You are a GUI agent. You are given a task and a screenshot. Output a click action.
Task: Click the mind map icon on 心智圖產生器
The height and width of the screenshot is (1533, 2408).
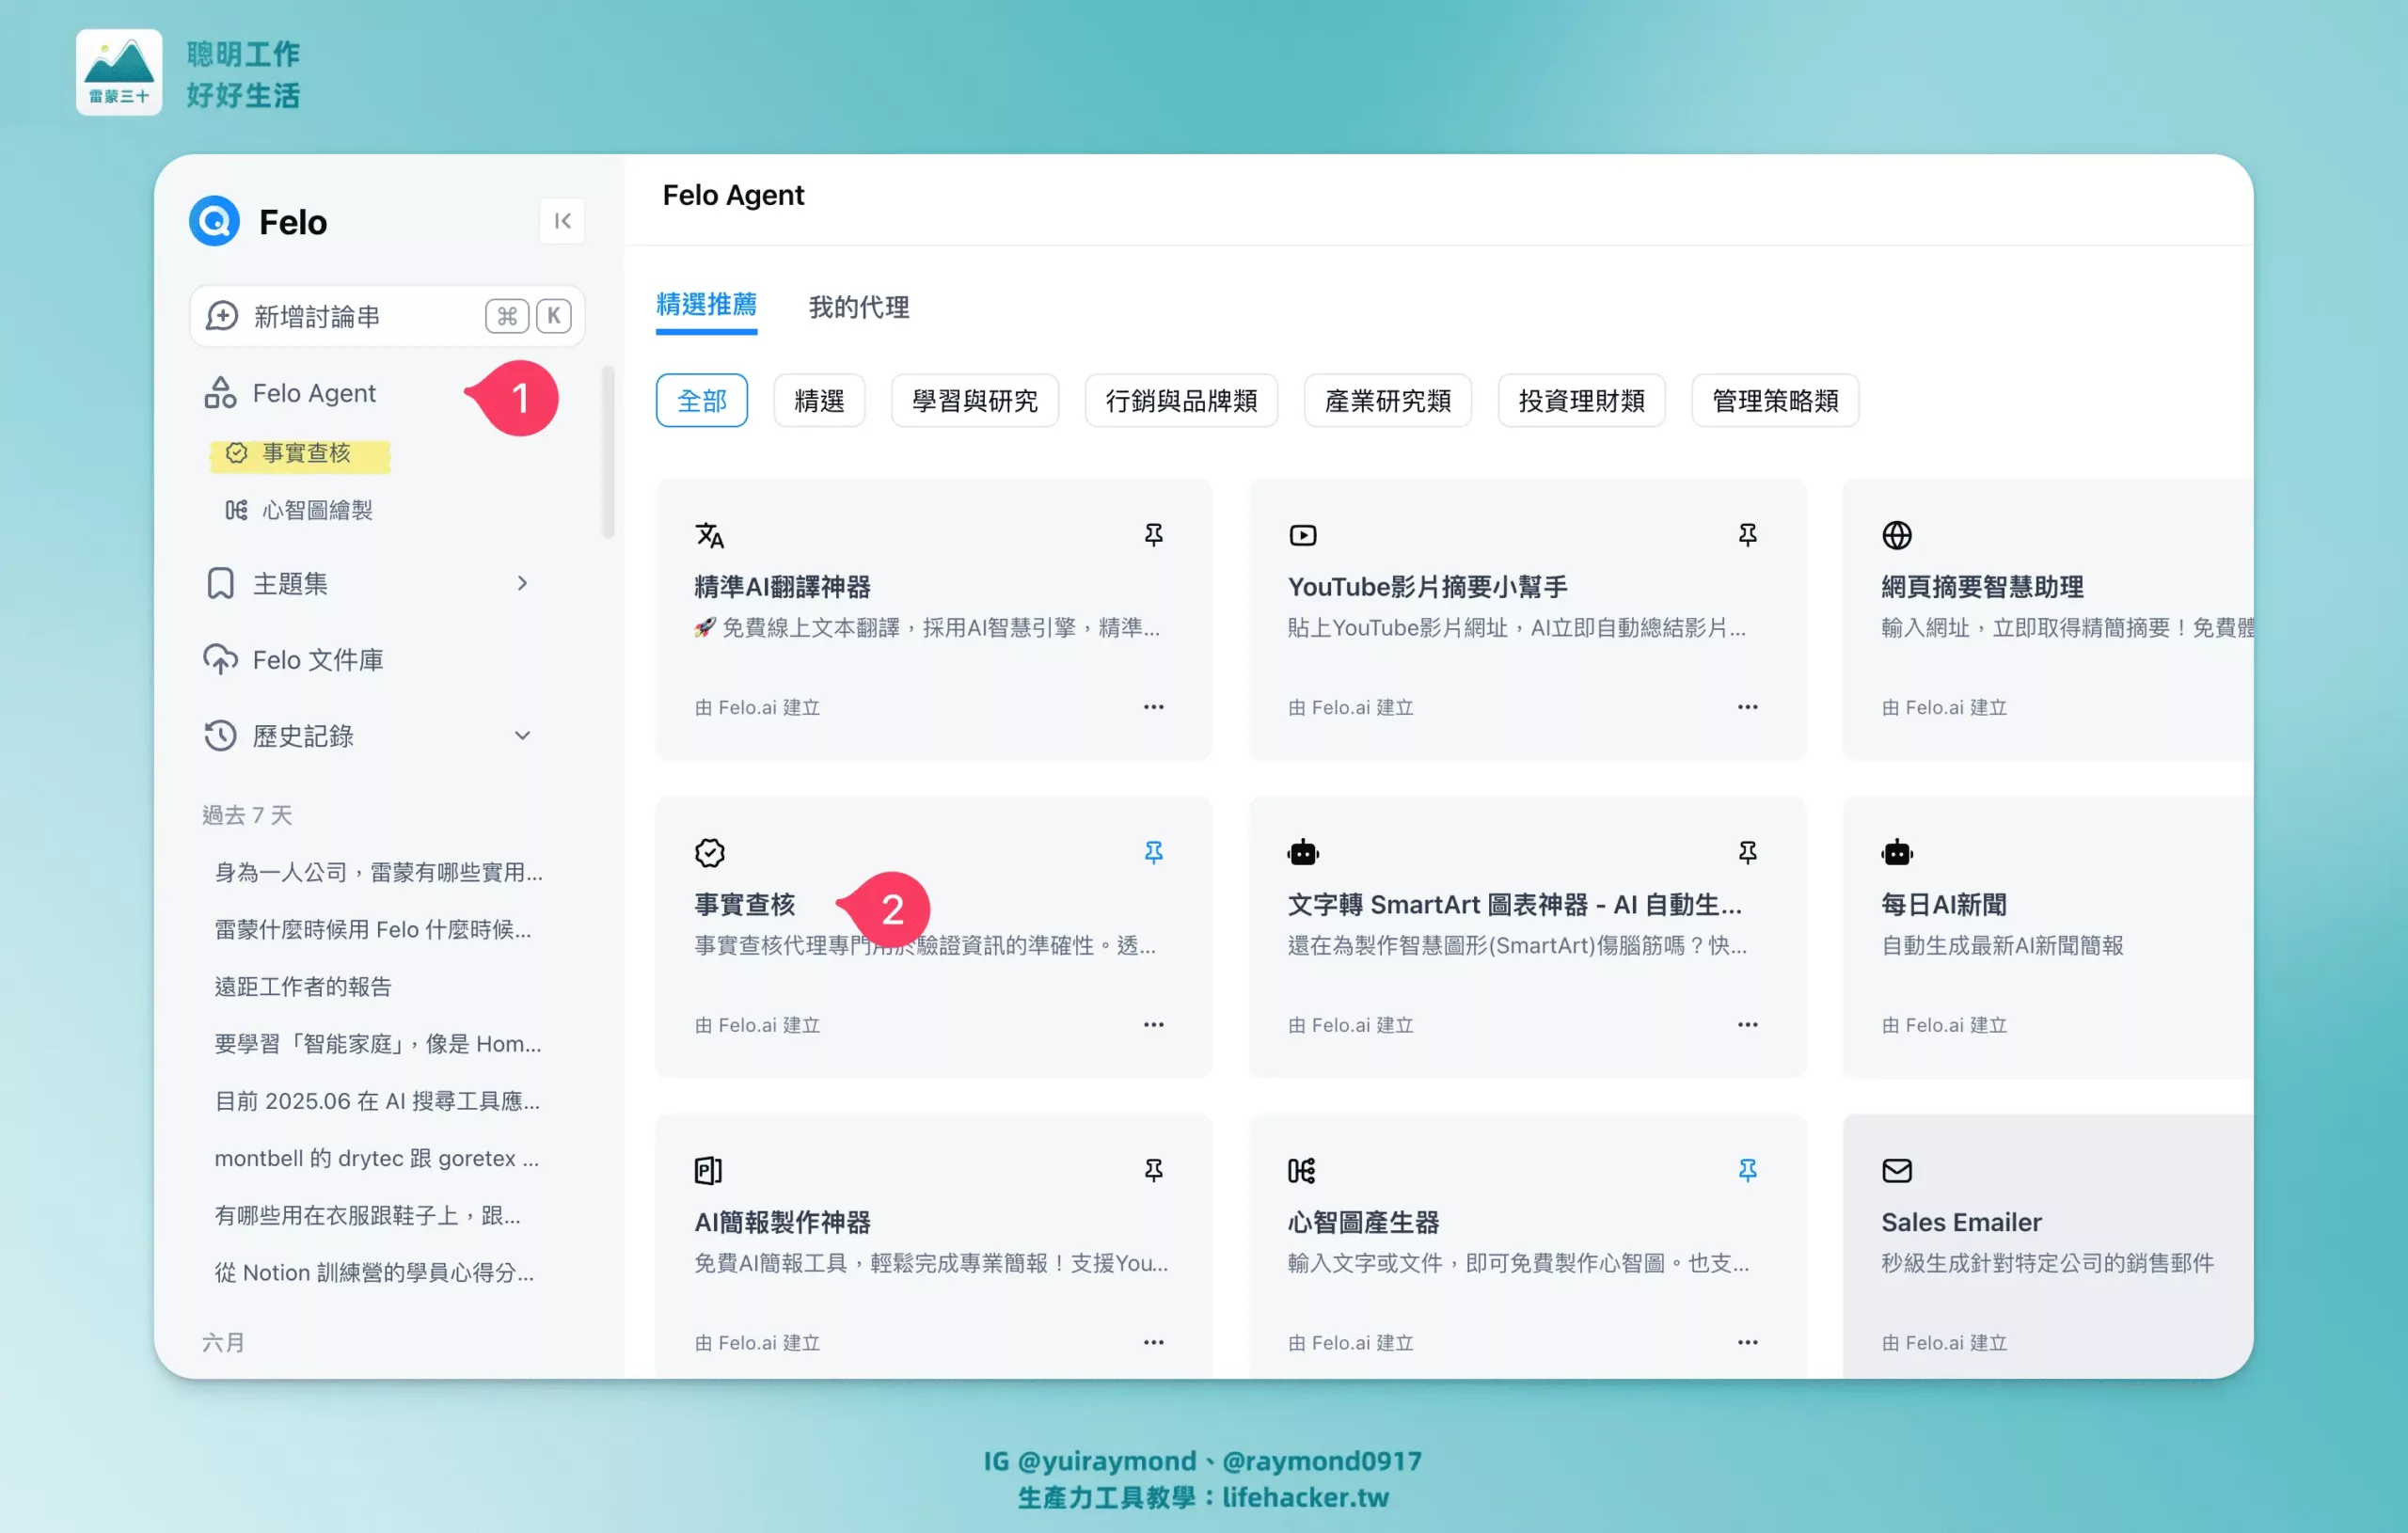pos(1301,1170)
